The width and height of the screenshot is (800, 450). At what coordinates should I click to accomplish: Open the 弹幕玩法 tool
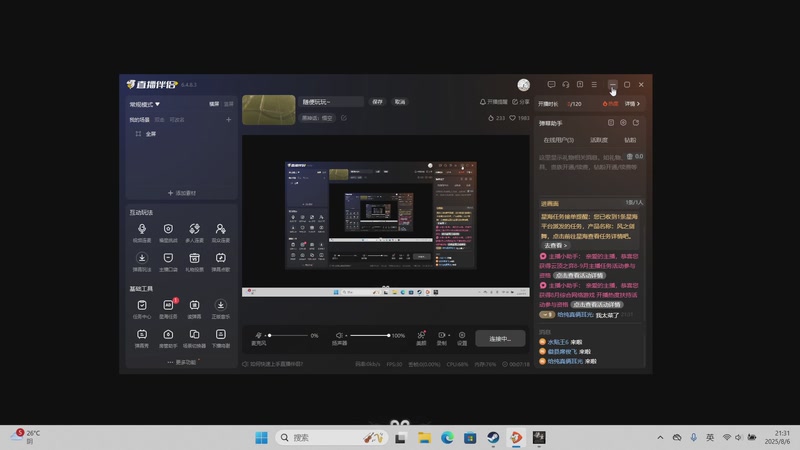click(142, 261)
